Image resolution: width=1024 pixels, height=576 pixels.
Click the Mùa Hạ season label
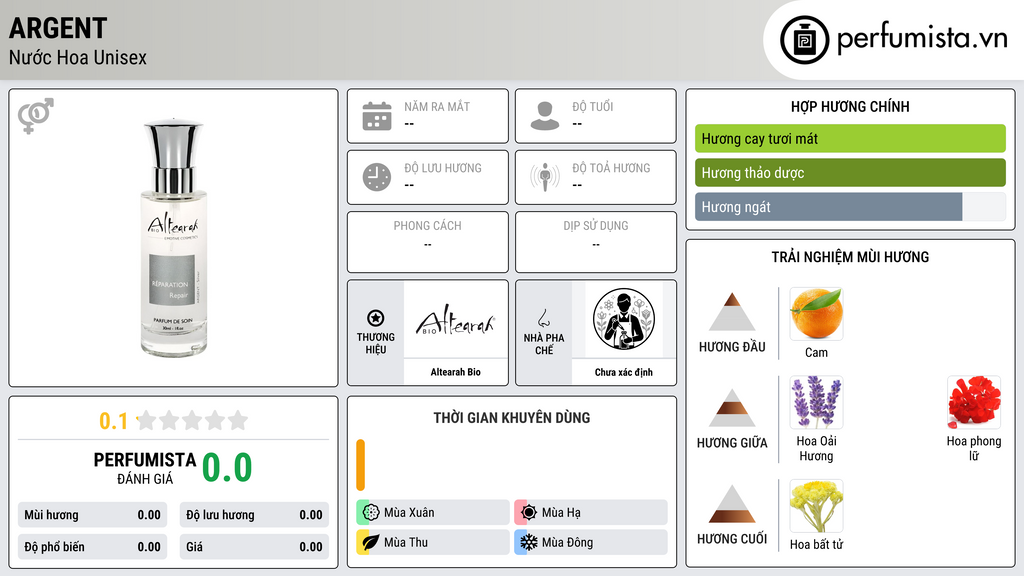(x=561, y=513)
